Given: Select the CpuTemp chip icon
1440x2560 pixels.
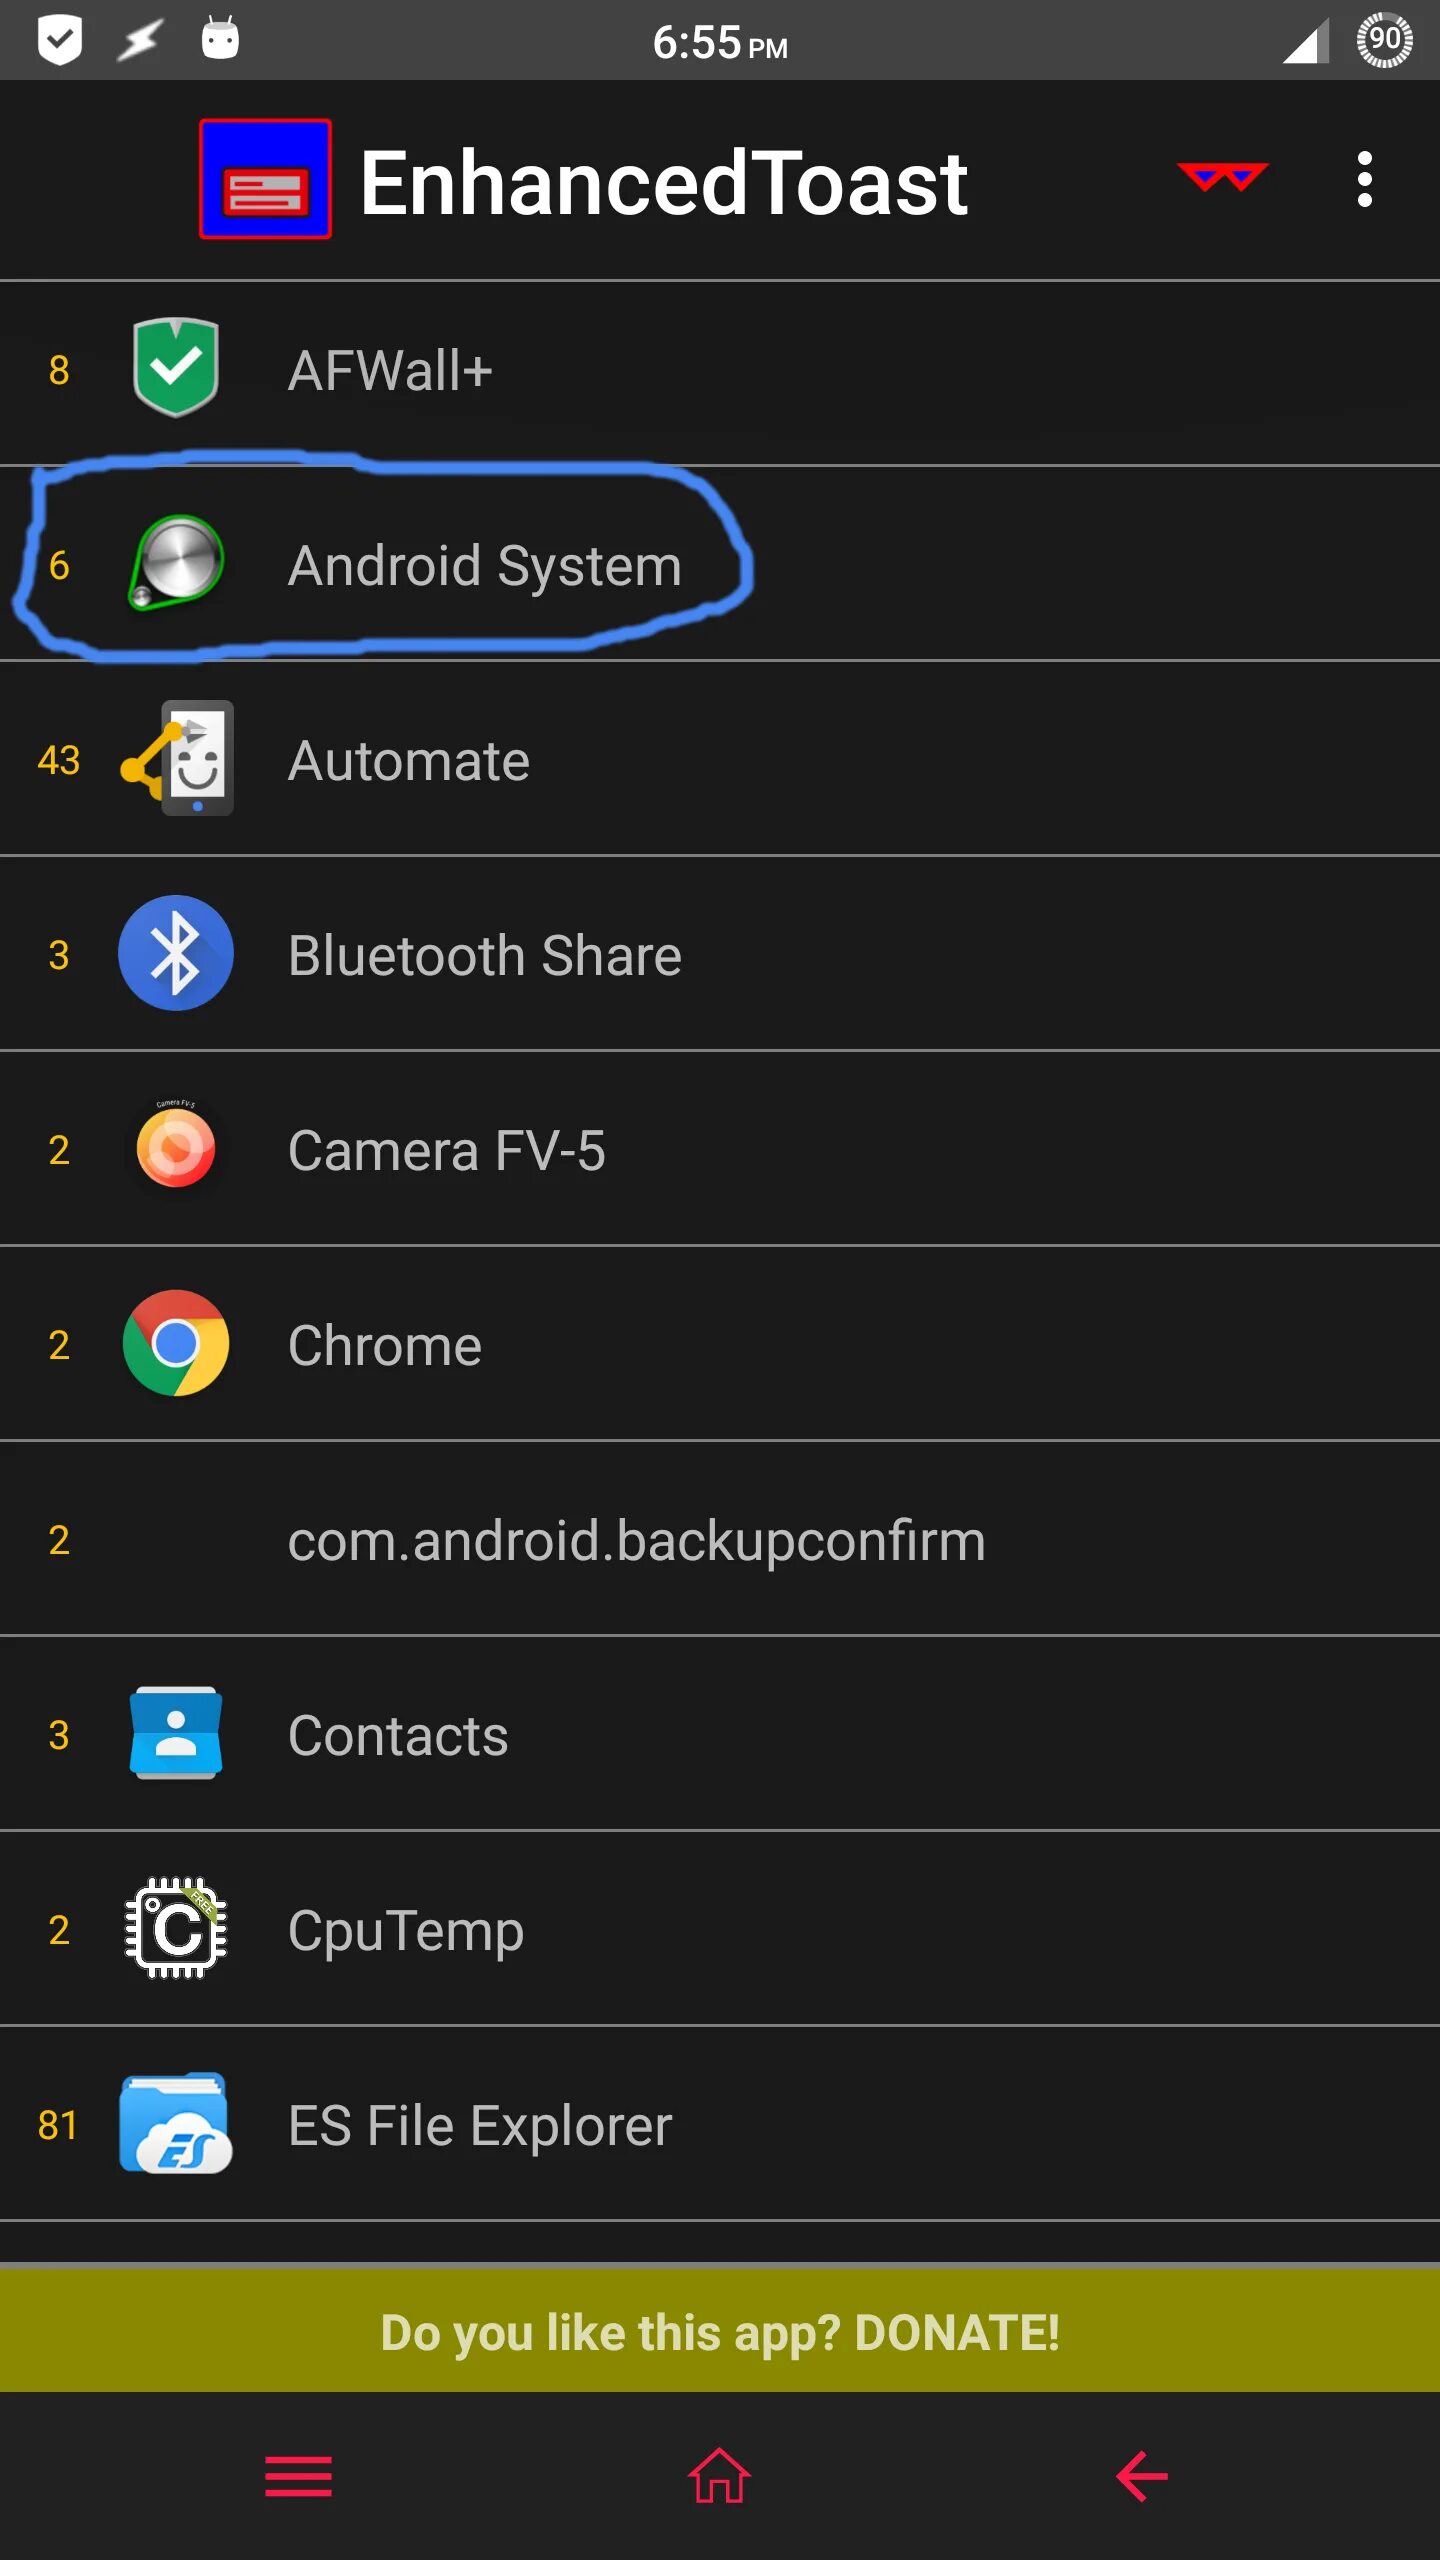Looking at the screenshot, I should coord(176,1928).
